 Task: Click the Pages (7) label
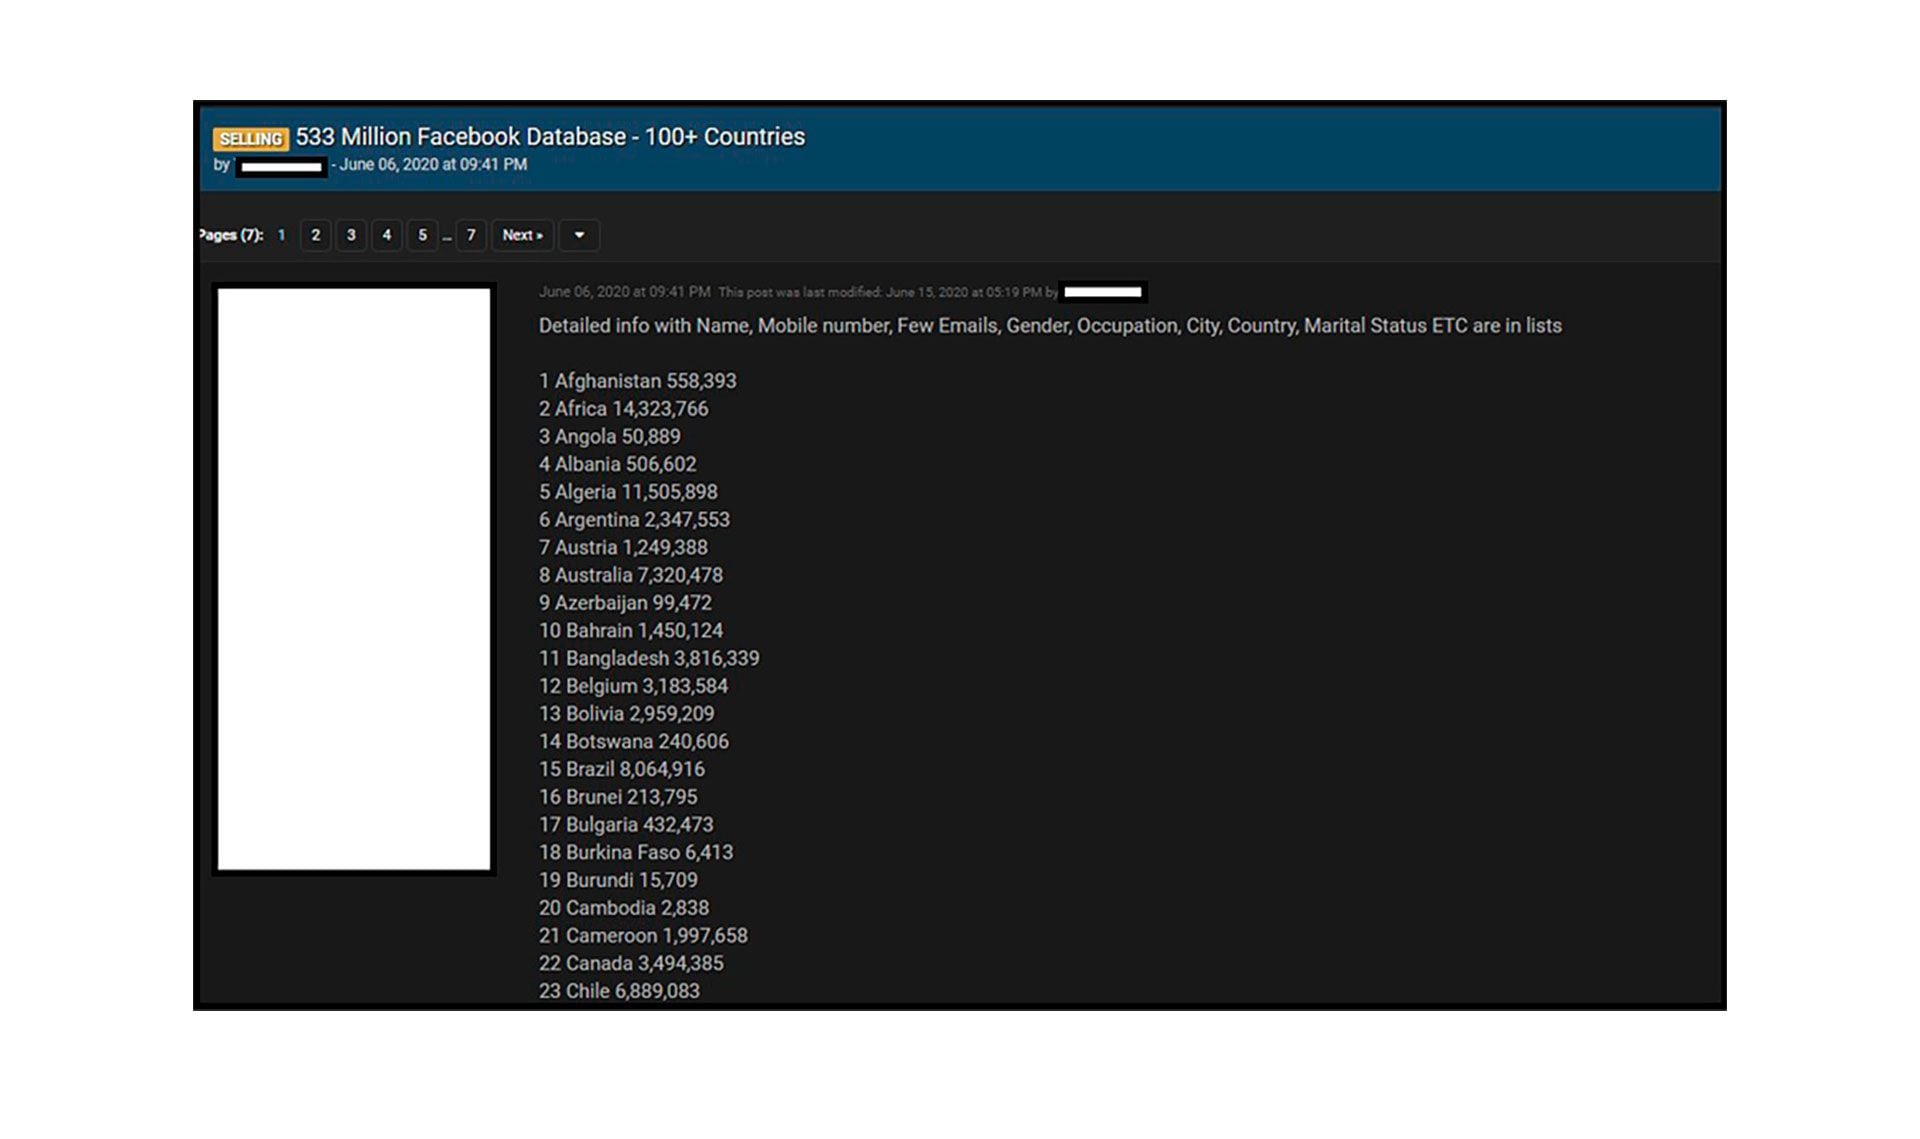(x=231, y=235)
